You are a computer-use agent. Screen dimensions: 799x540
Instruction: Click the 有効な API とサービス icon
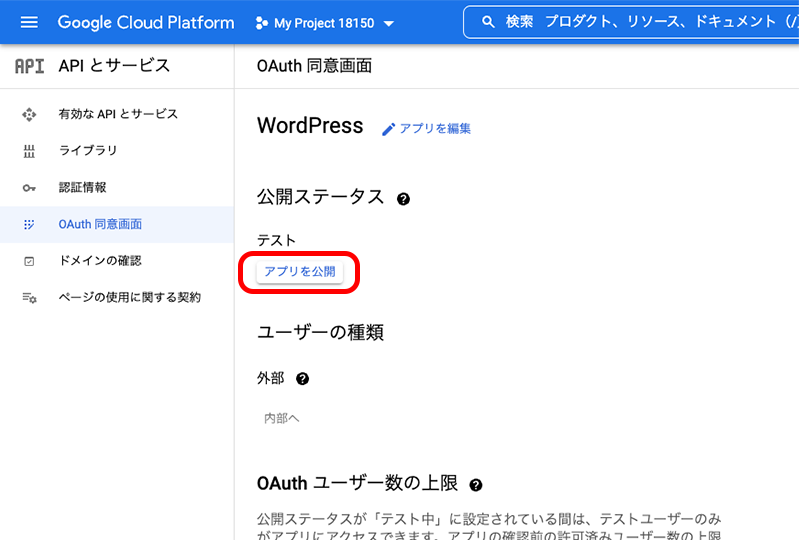click(29, 114)
